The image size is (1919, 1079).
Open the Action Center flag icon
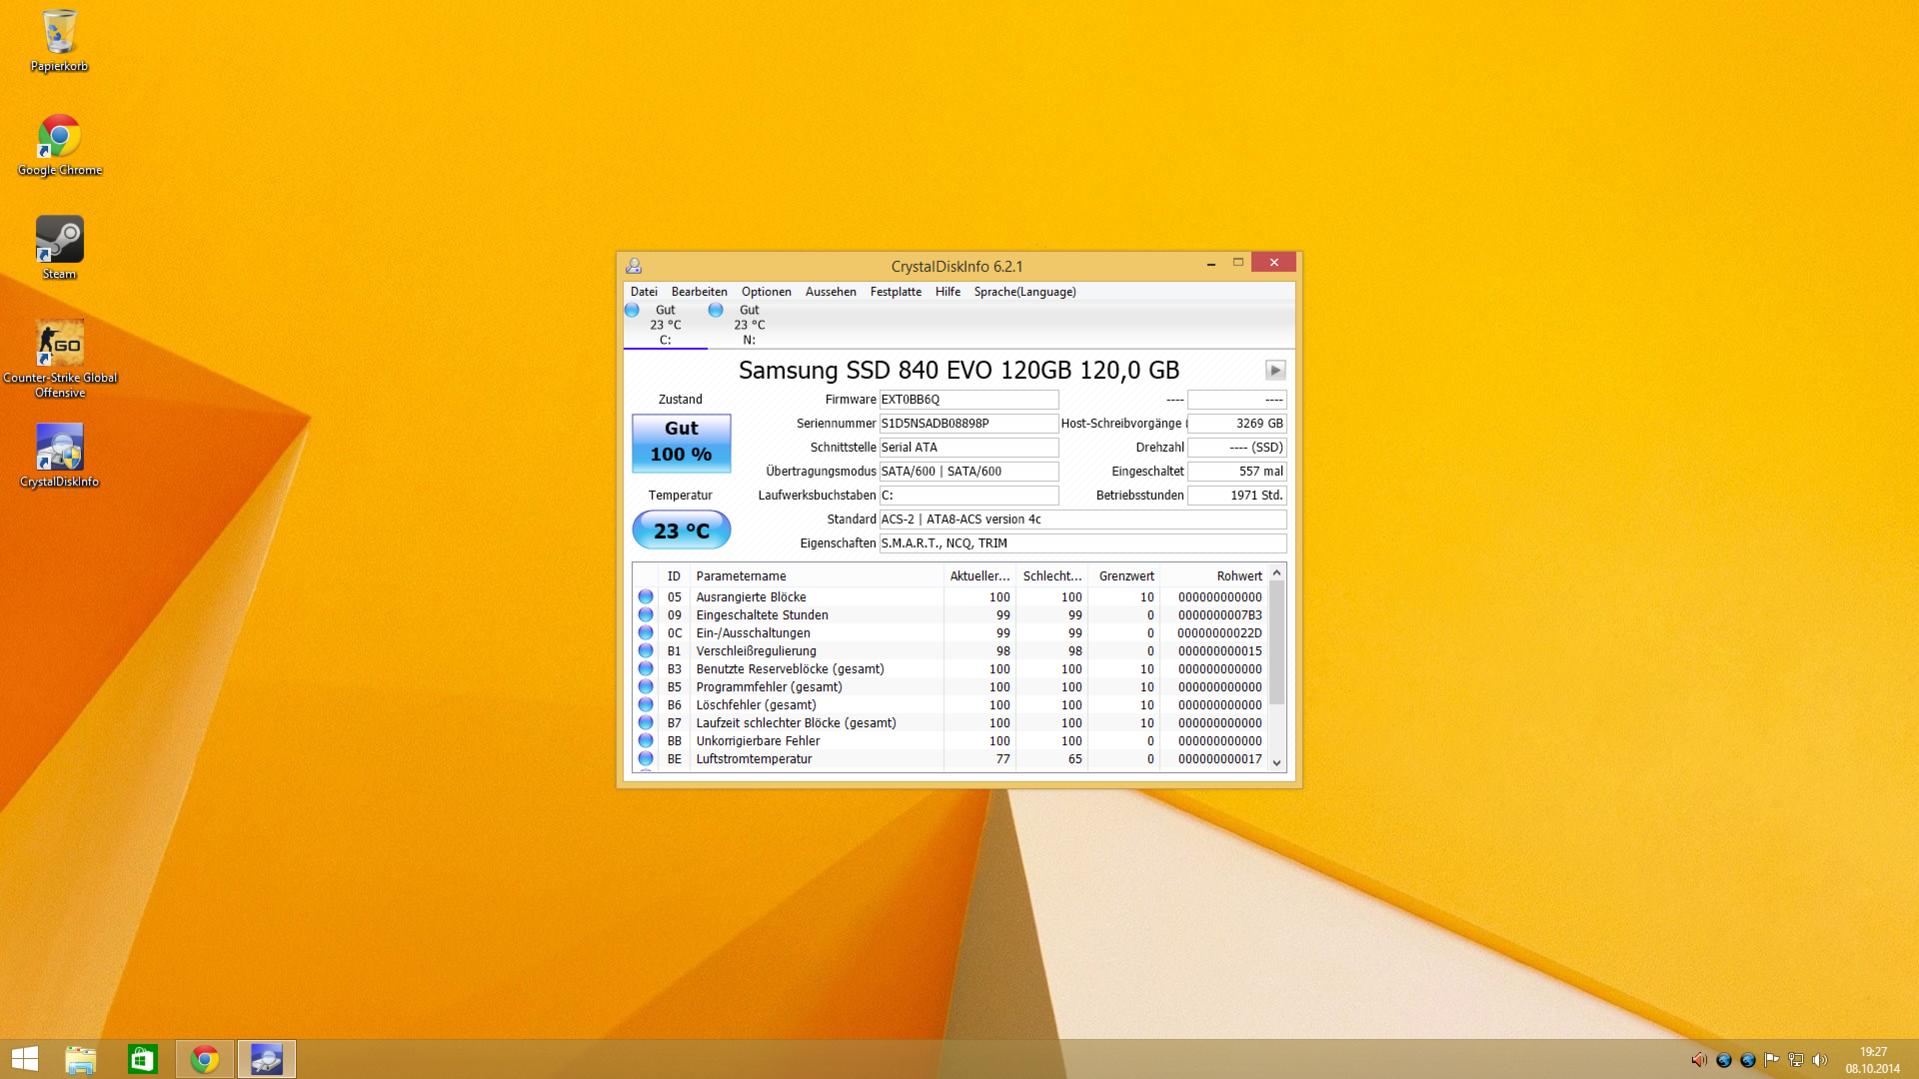point(1771,1060)
